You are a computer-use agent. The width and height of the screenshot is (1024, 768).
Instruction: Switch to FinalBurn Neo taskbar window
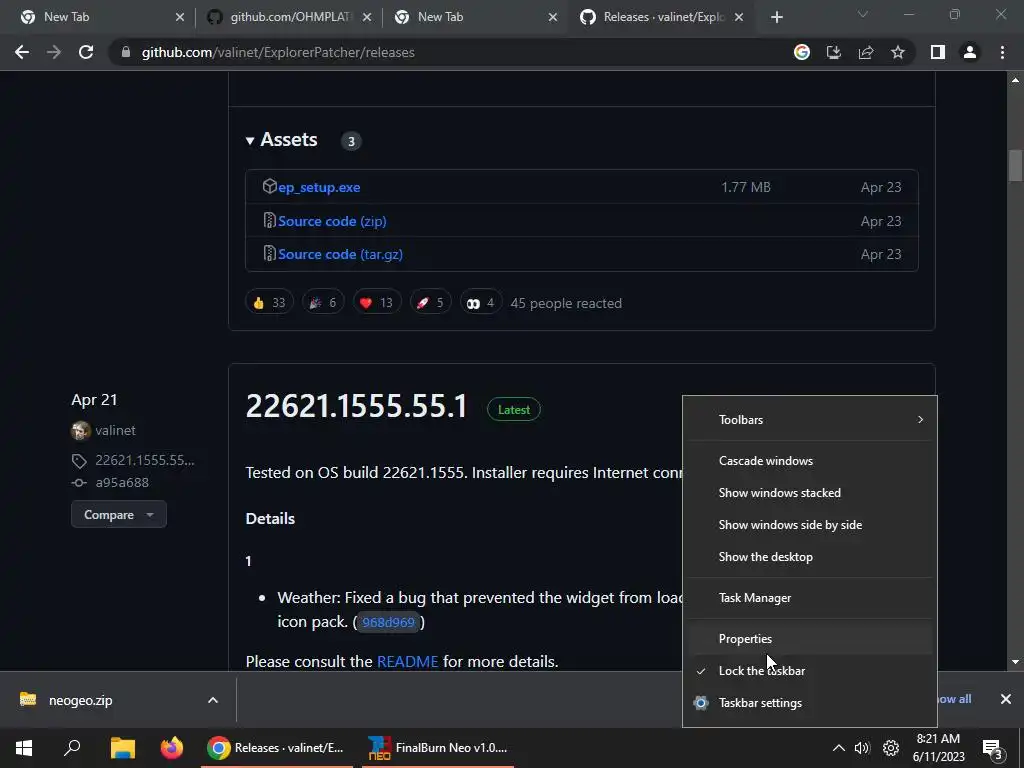[x=437, y=748]
